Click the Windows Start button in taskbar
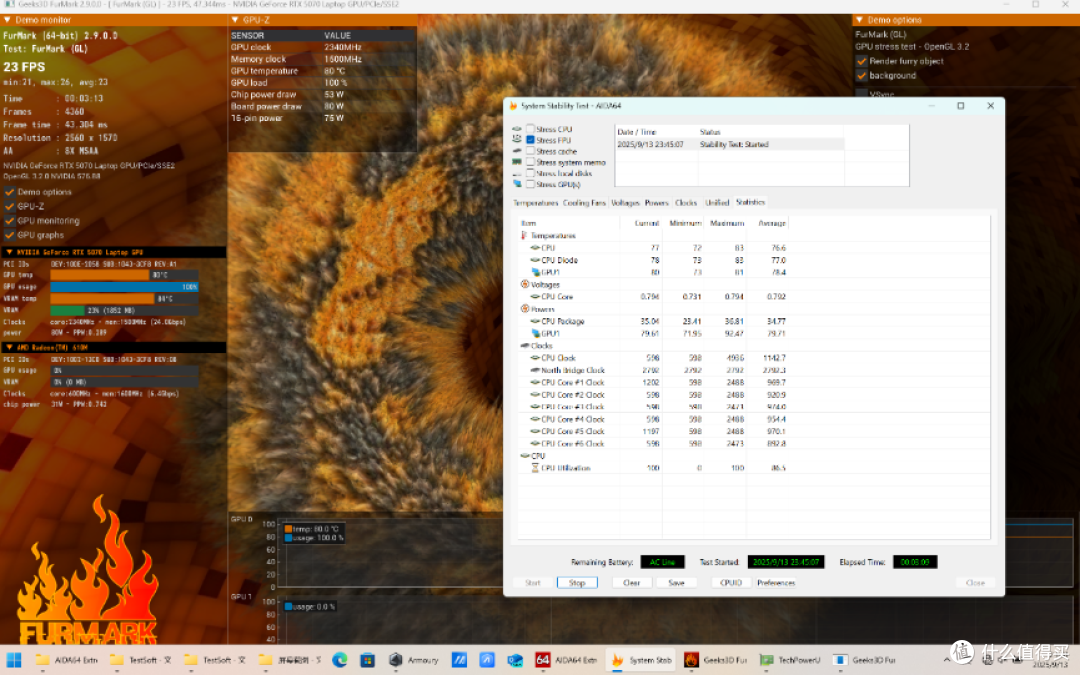 click(14, 660)
